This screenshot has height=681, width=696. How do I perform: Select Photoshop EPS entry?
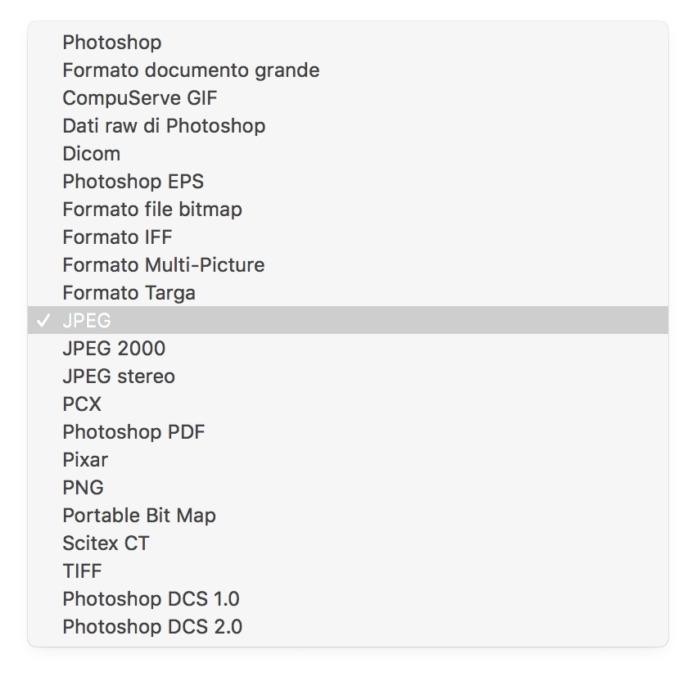(133, 182)
